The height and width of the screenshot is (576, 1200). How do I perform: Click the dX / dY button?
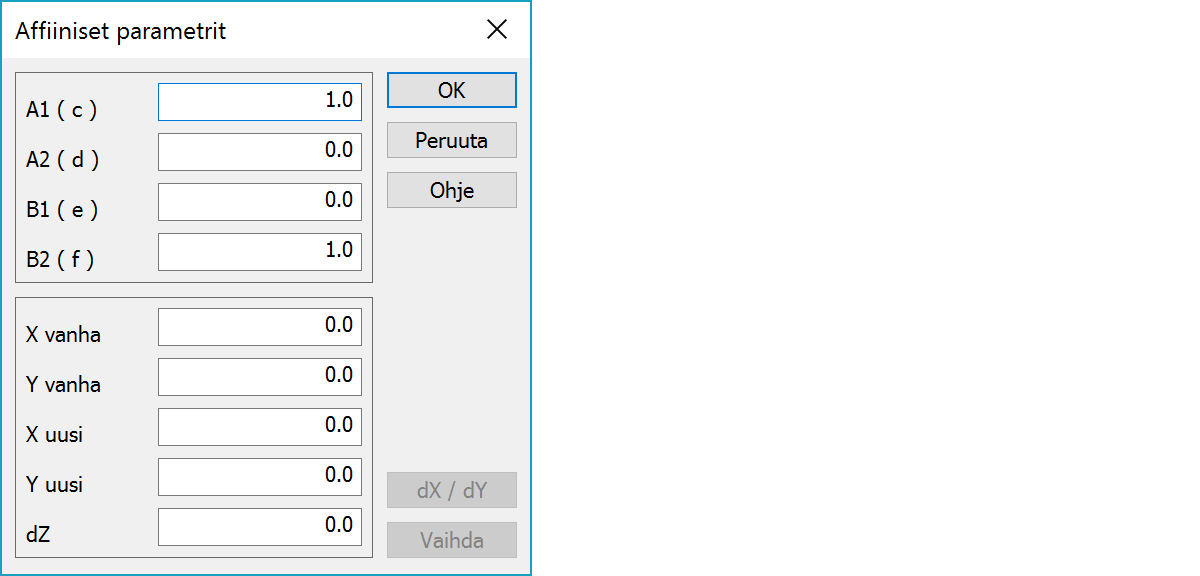click(x=451, y=490)
